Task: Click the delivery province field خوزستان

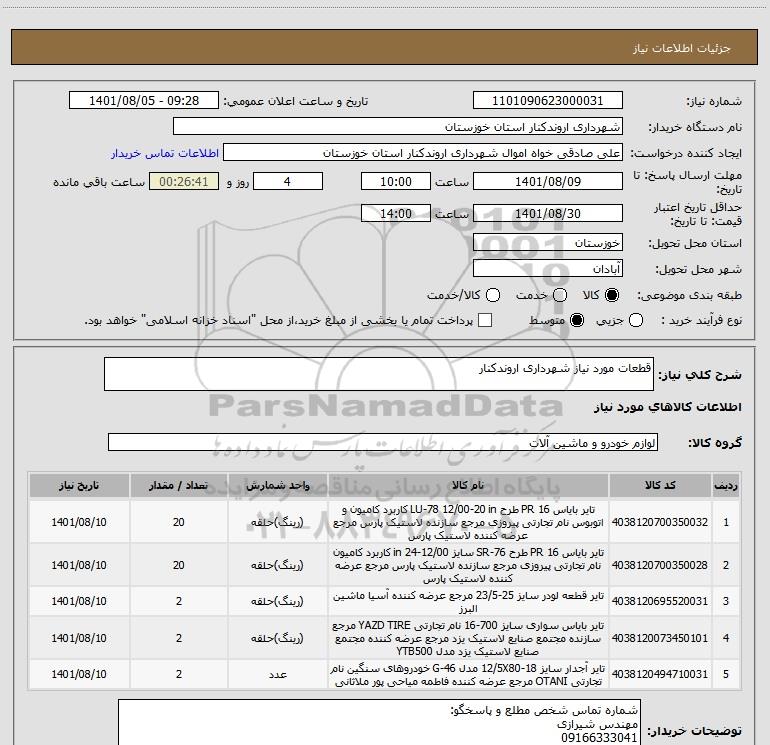Action: click(x=548, y=243)
